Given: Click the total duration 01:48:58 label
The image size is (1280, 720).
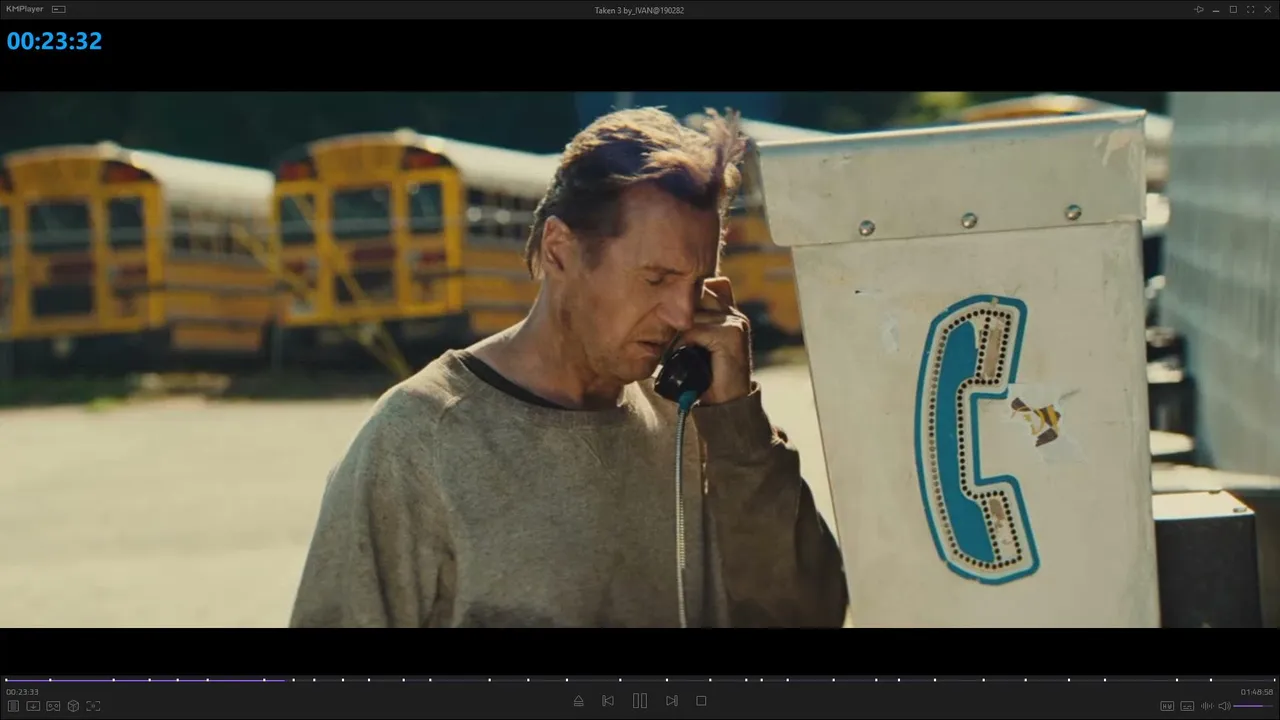Looking at the screenshot, I should (x=1257, y=692).
